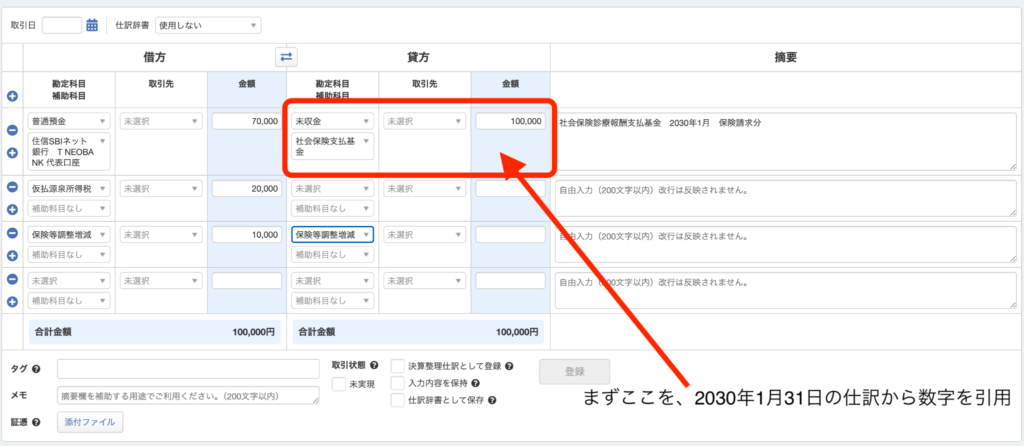Click the help icon next to 証憑
Viewport: 1024px width, 446px height.
[x=36, y=422]
